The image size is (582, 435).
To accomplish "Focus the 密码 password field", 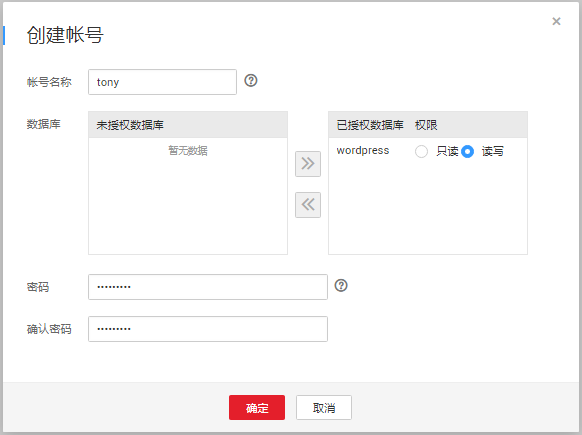I will click(x=208, y=287).
